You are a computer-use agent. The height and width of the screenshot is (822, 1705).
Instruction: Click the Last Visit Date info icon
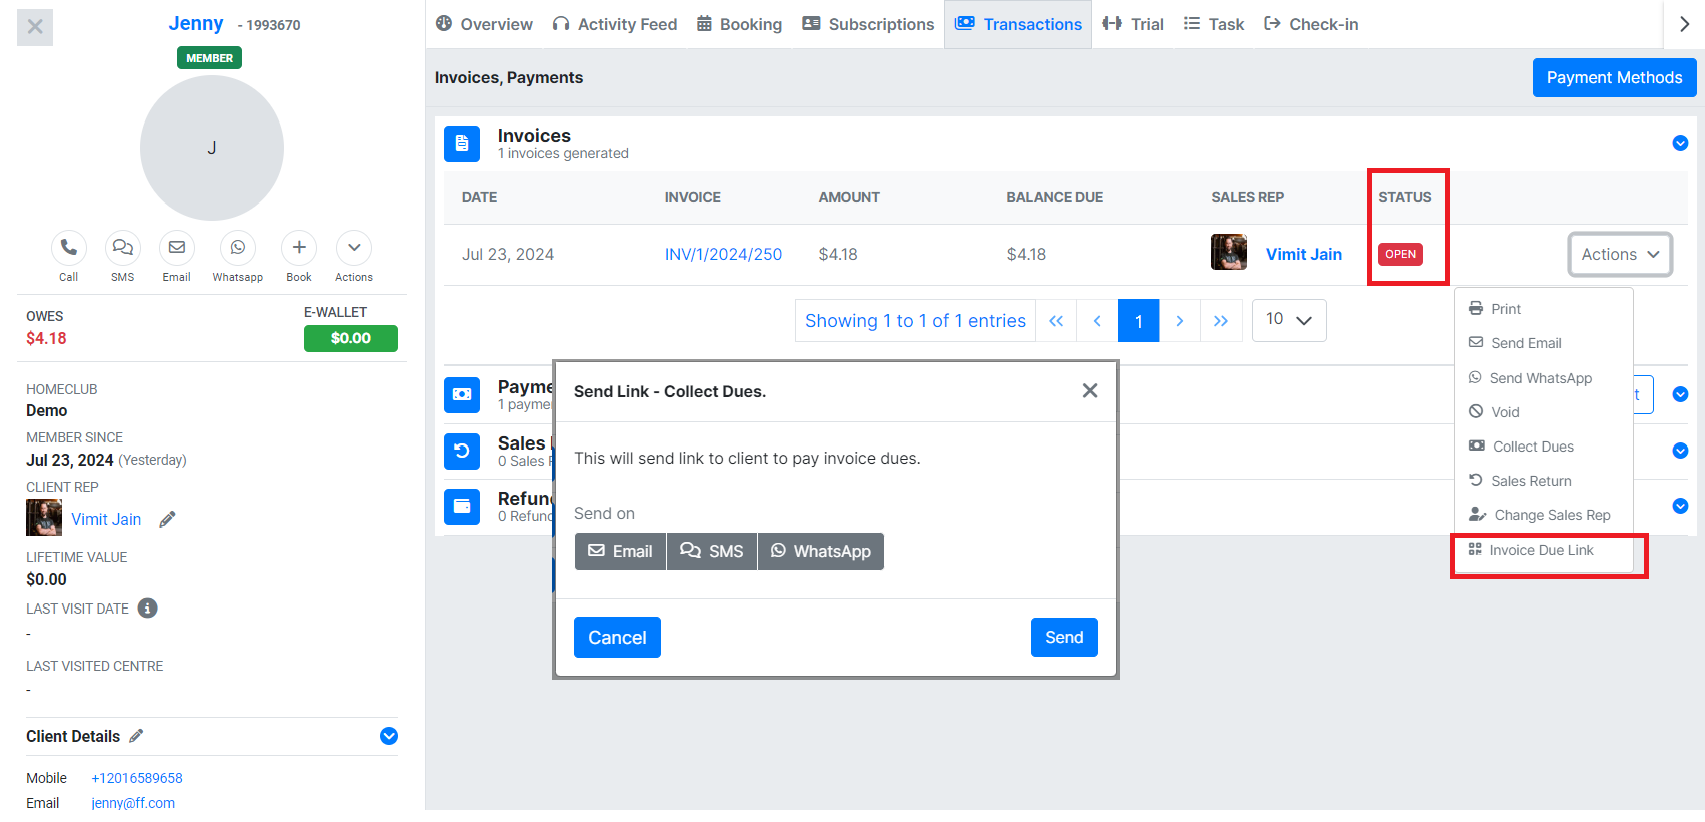[148, 608]
